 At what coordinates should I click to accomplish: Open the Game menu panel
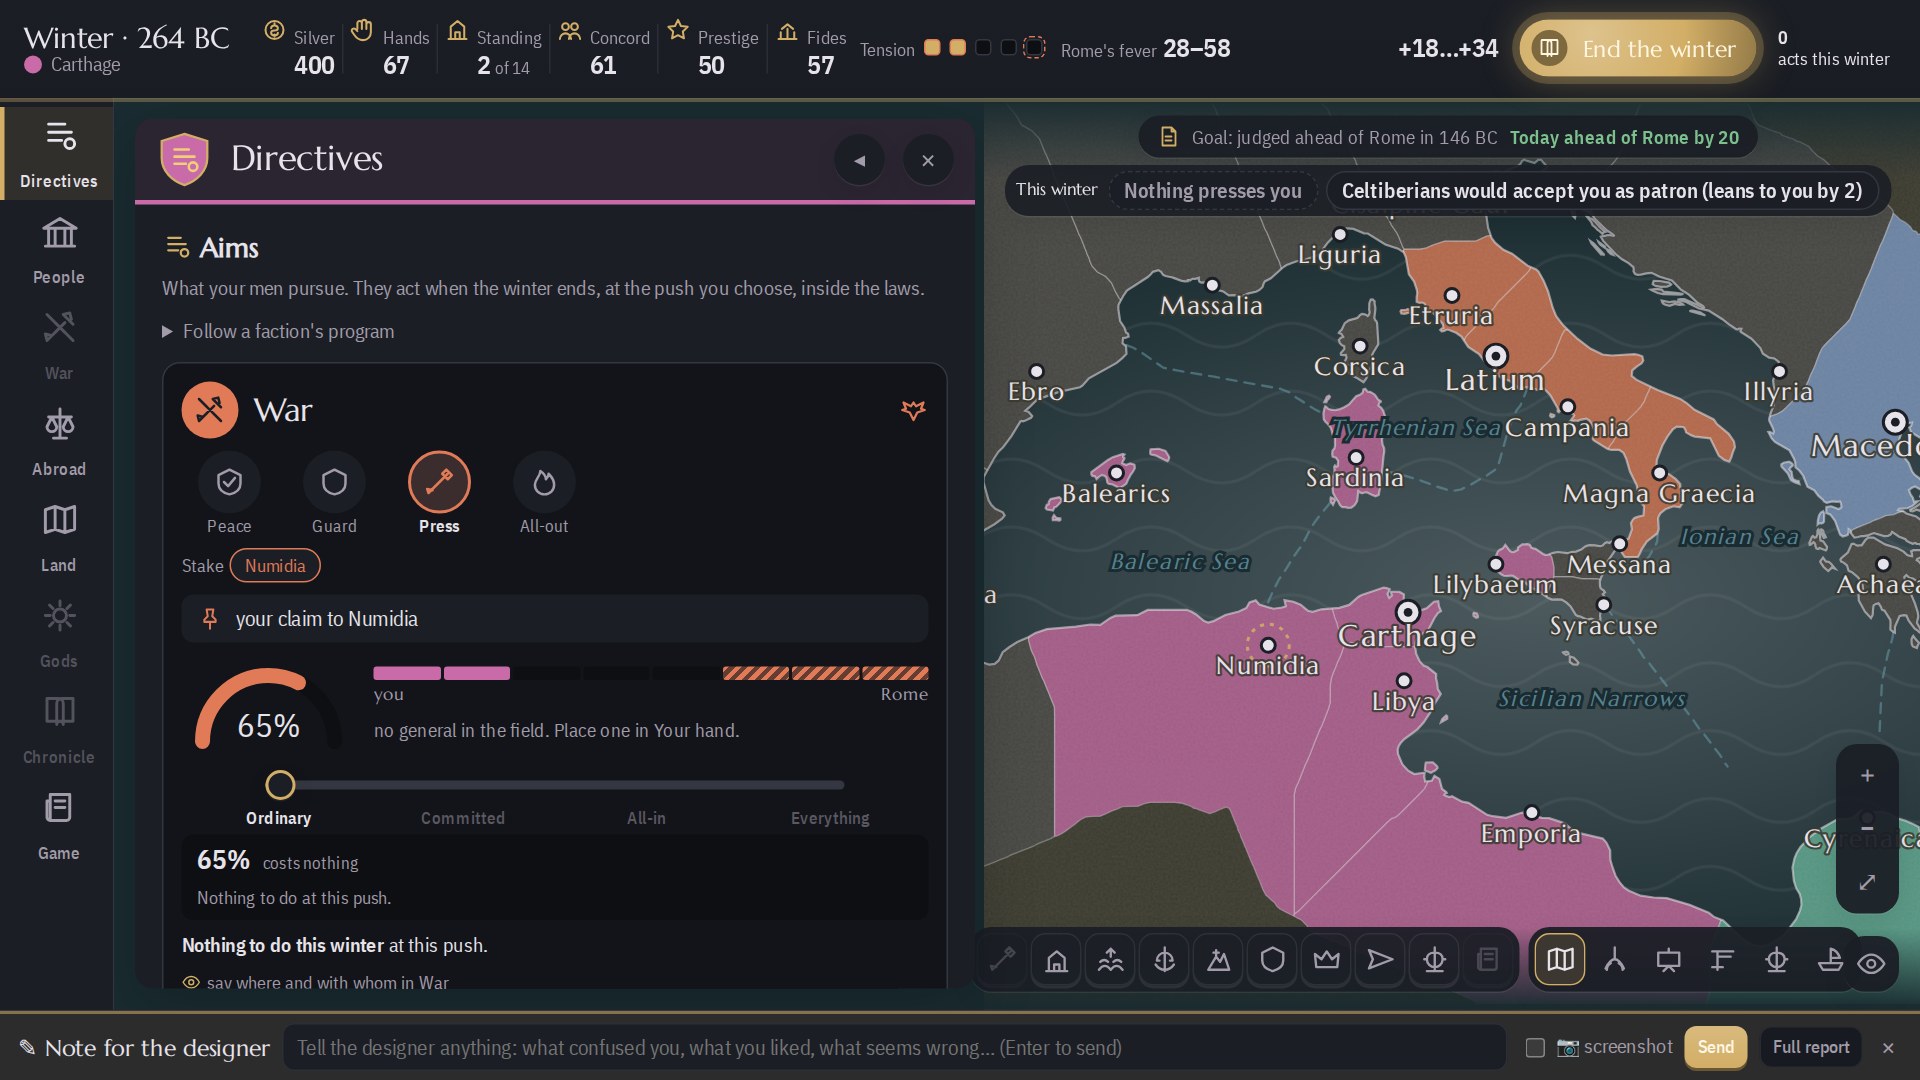click(58, 826)
